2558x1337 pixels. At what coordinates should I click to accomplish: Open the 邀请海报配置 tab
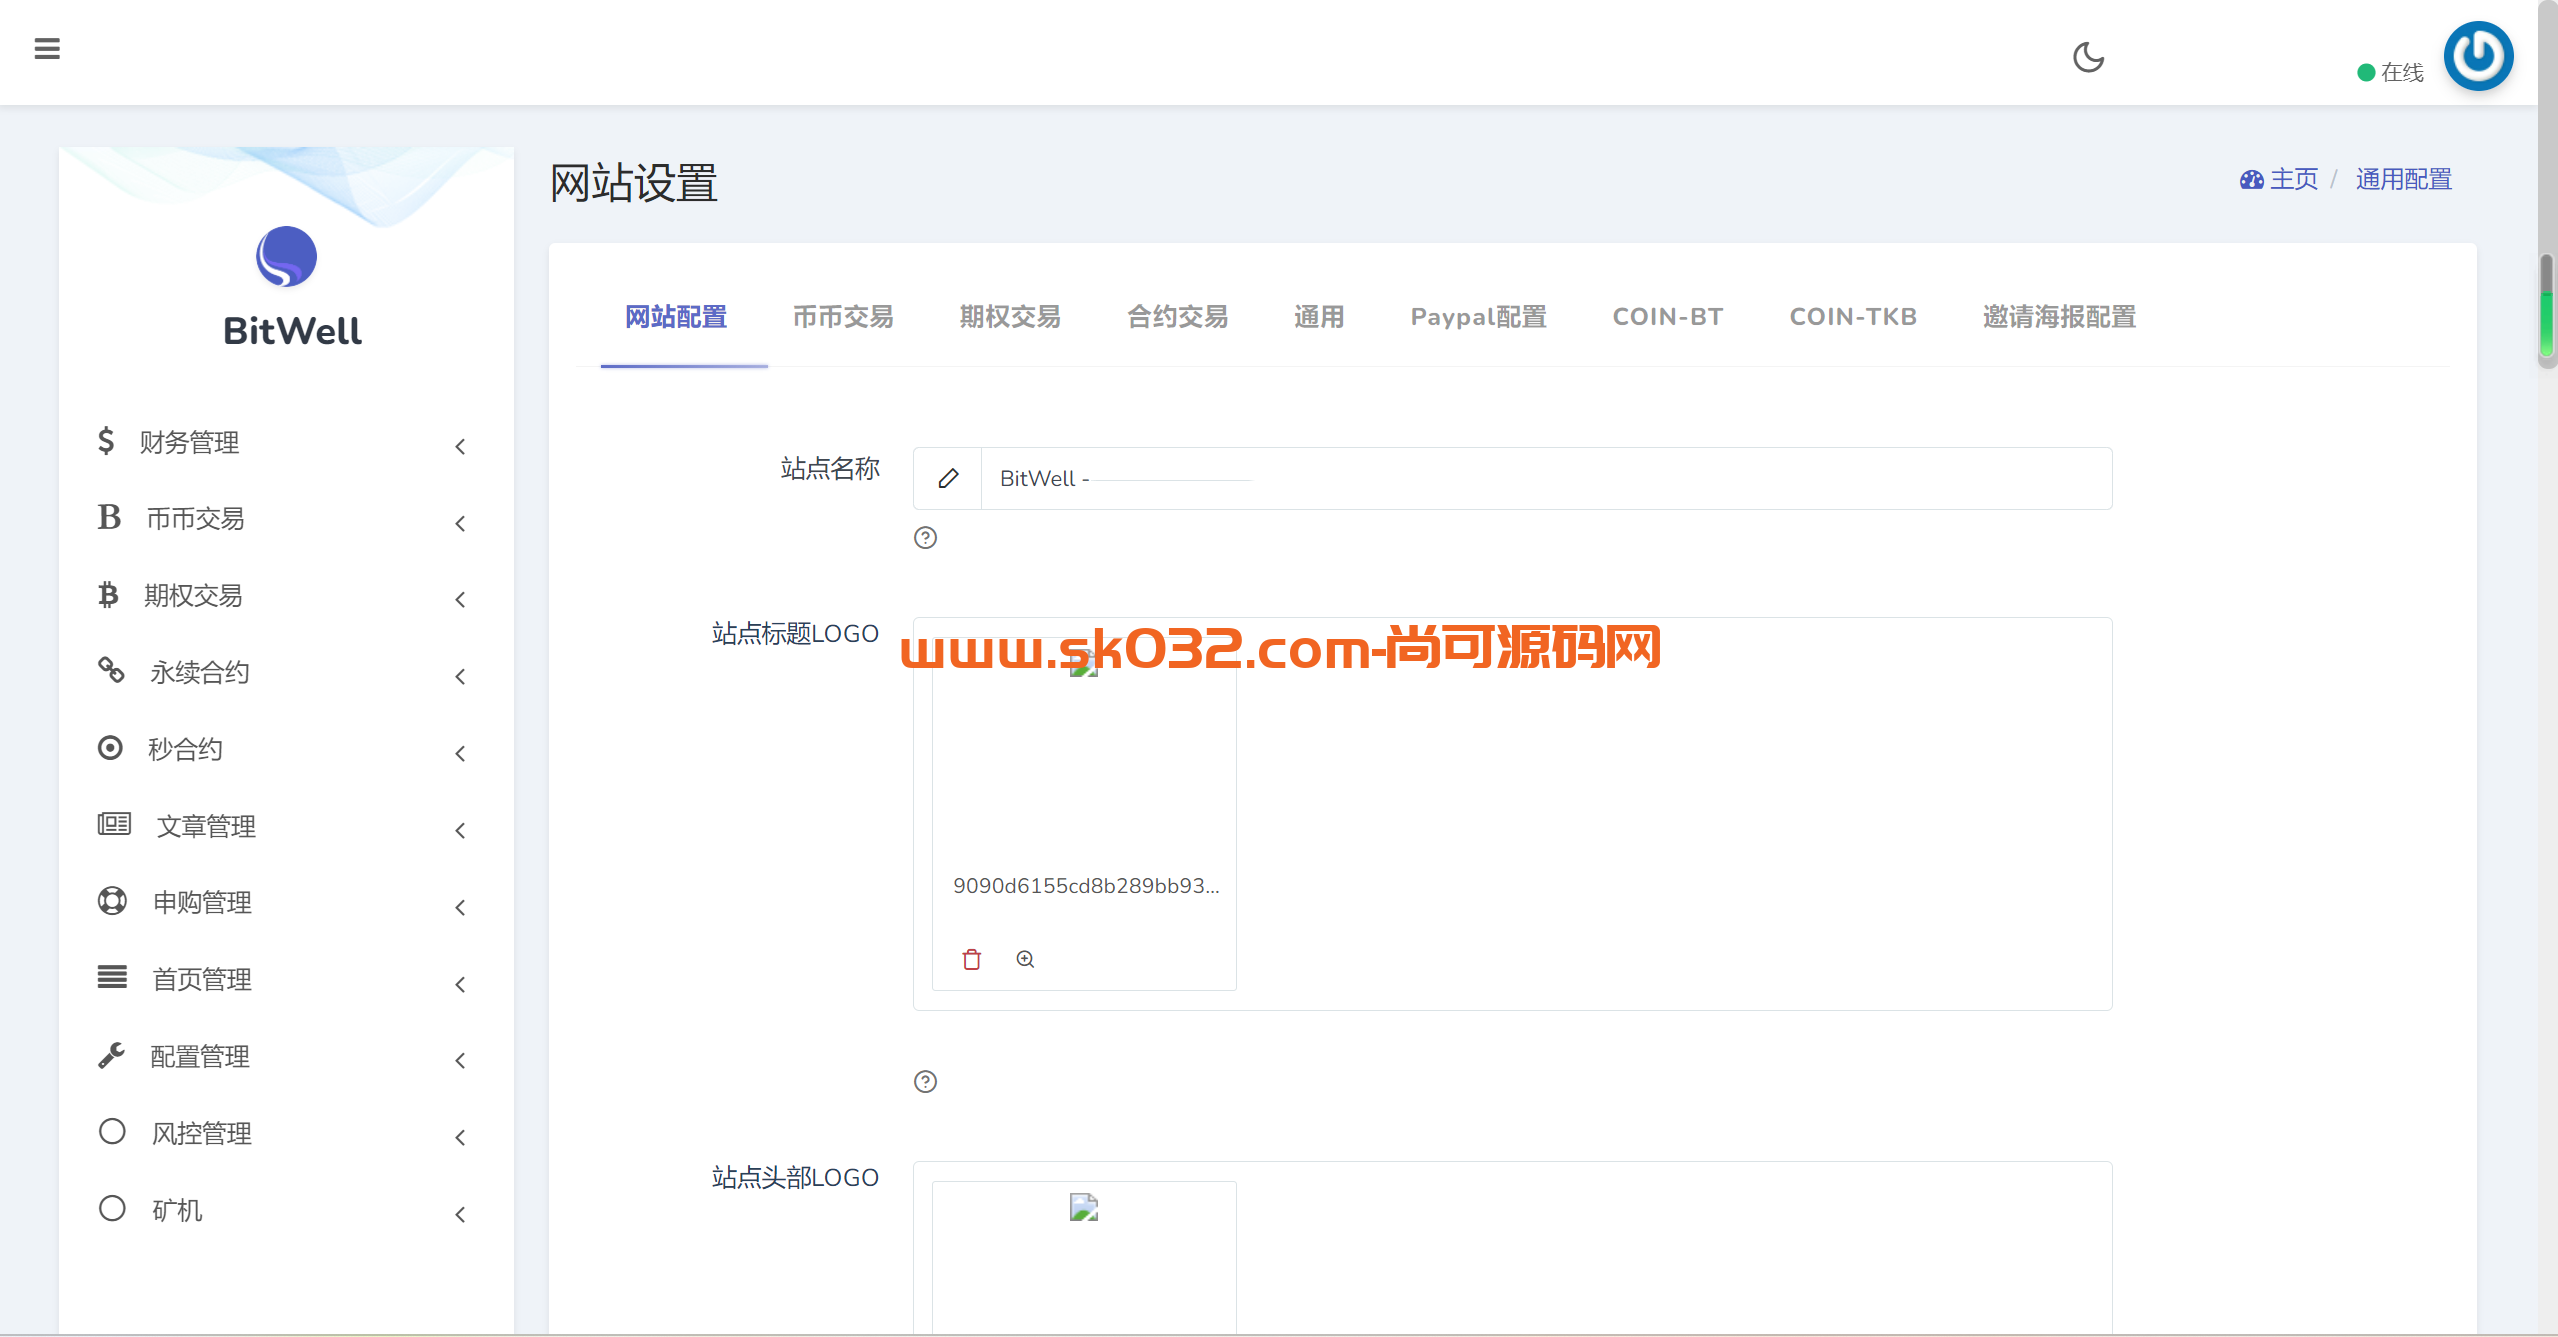tap(2059, 317)
